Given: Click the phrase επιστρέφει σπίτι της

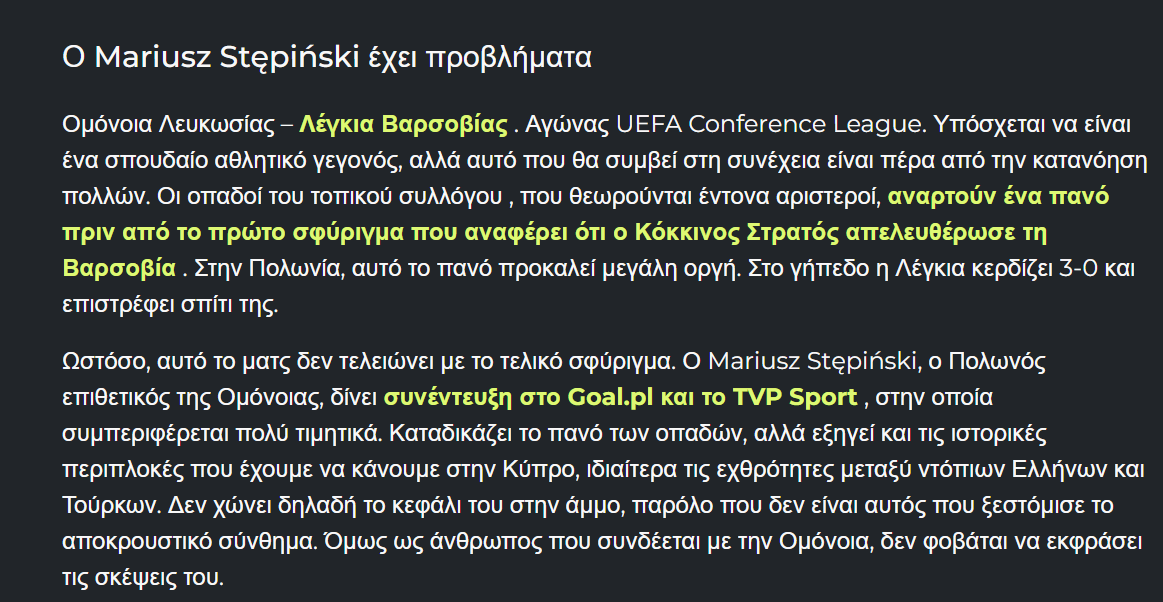Looking at the screenshot, I should 170,304.
